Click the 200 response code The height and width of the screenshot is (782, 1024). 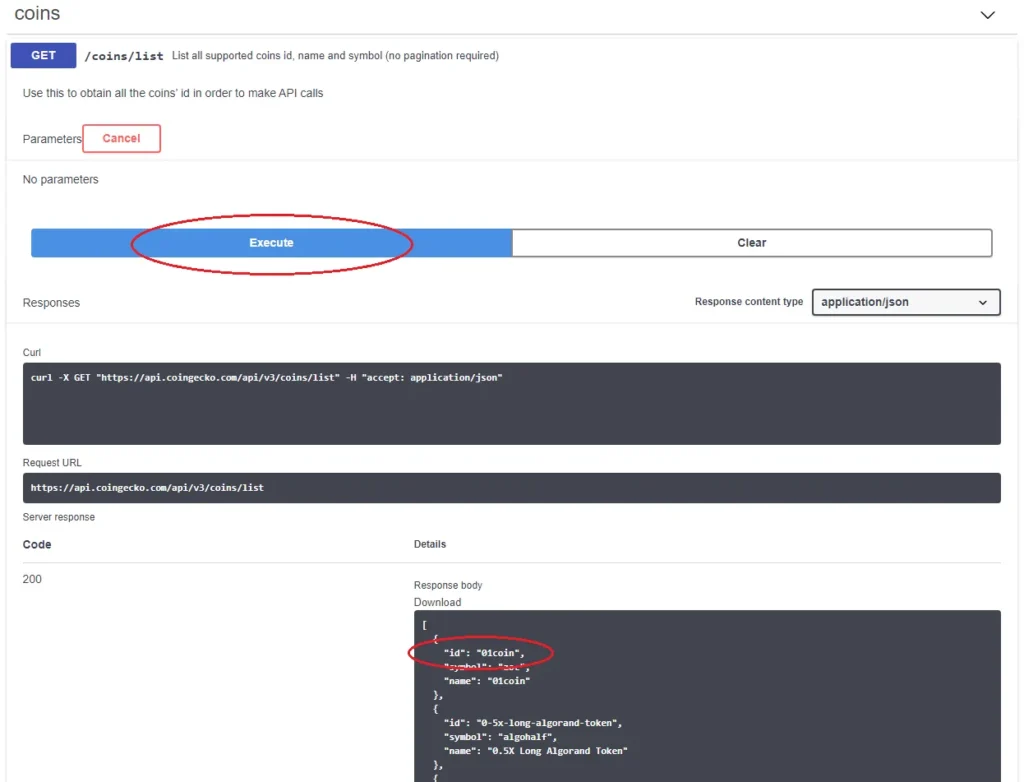tap(32, 579)
